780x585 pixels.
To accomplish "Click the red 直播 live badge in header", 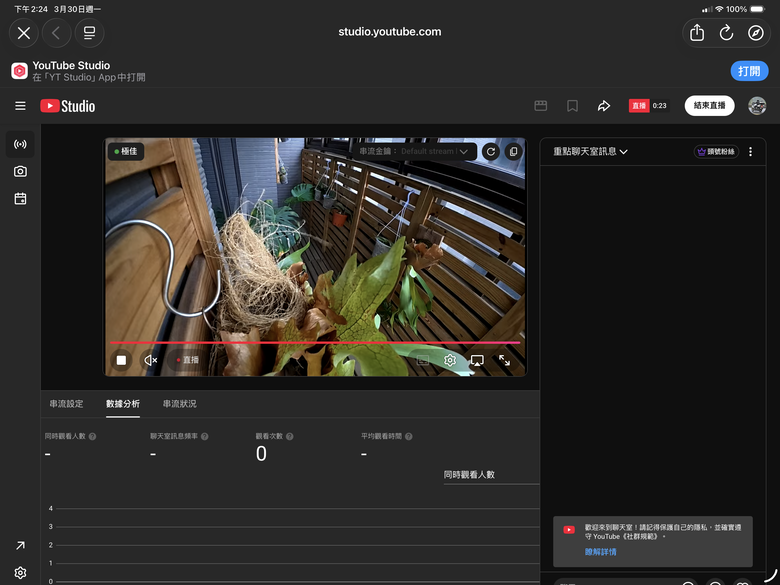I will point(639,106).
